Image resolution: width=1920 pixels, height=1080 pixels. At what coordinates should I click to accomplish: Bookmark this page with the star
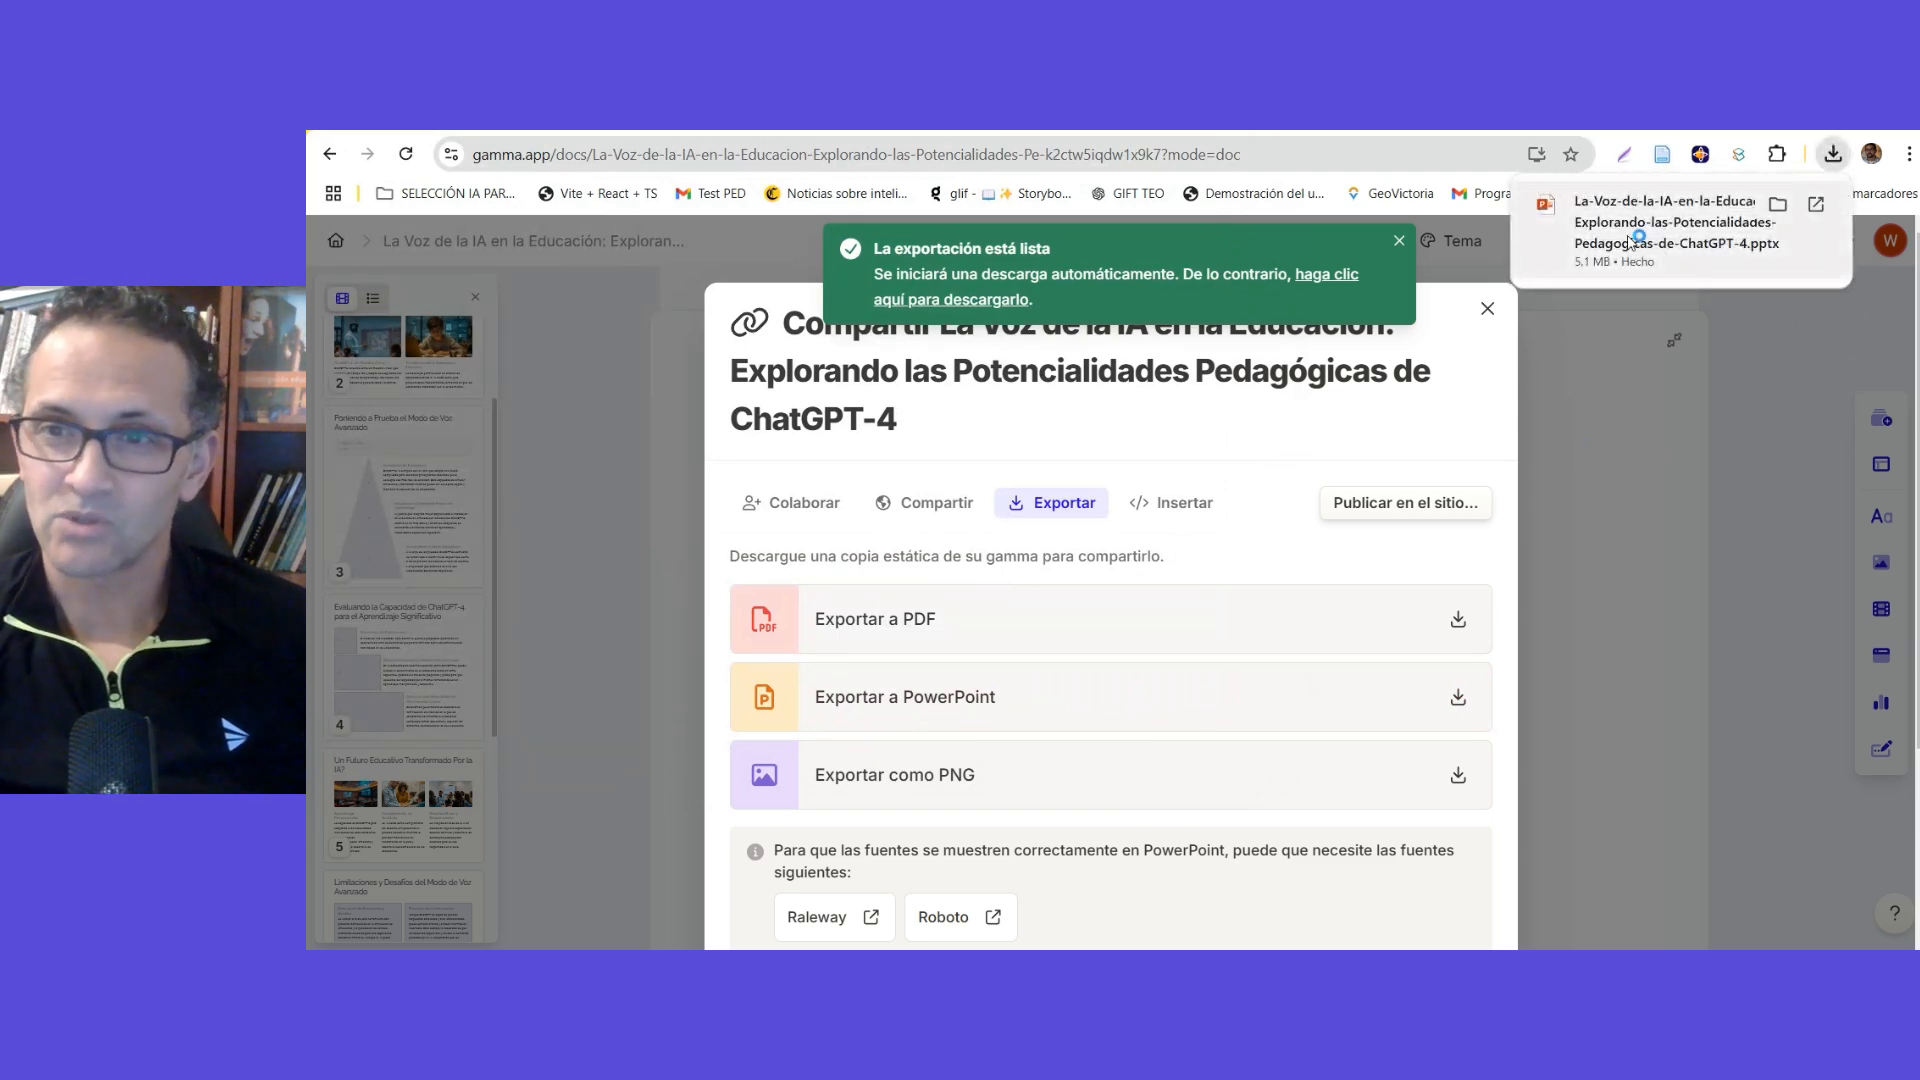click(x=1571, y=154)
